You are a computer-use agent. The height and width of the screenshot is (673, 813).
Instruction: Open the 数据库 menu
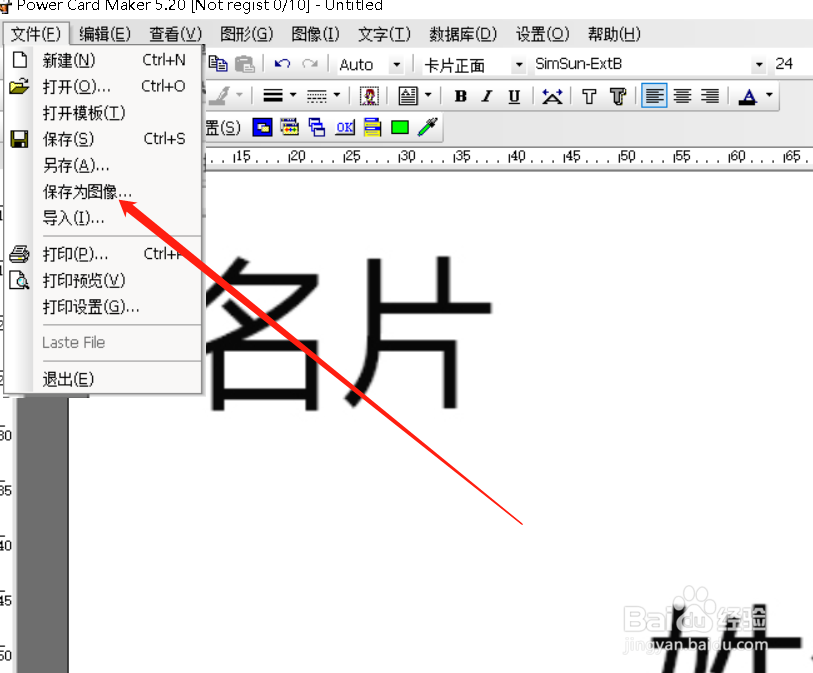pos(462,33)
